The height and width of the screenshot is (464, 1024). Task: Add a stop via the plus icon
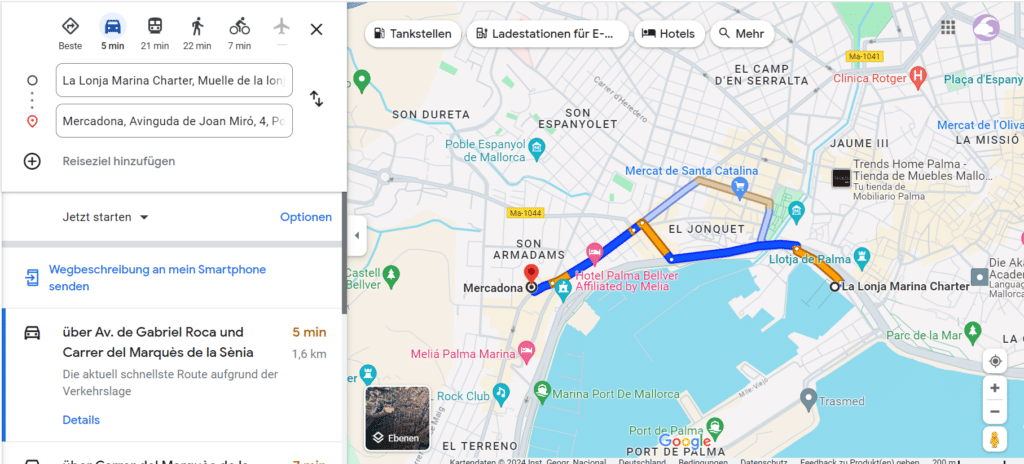coord(32,161)
